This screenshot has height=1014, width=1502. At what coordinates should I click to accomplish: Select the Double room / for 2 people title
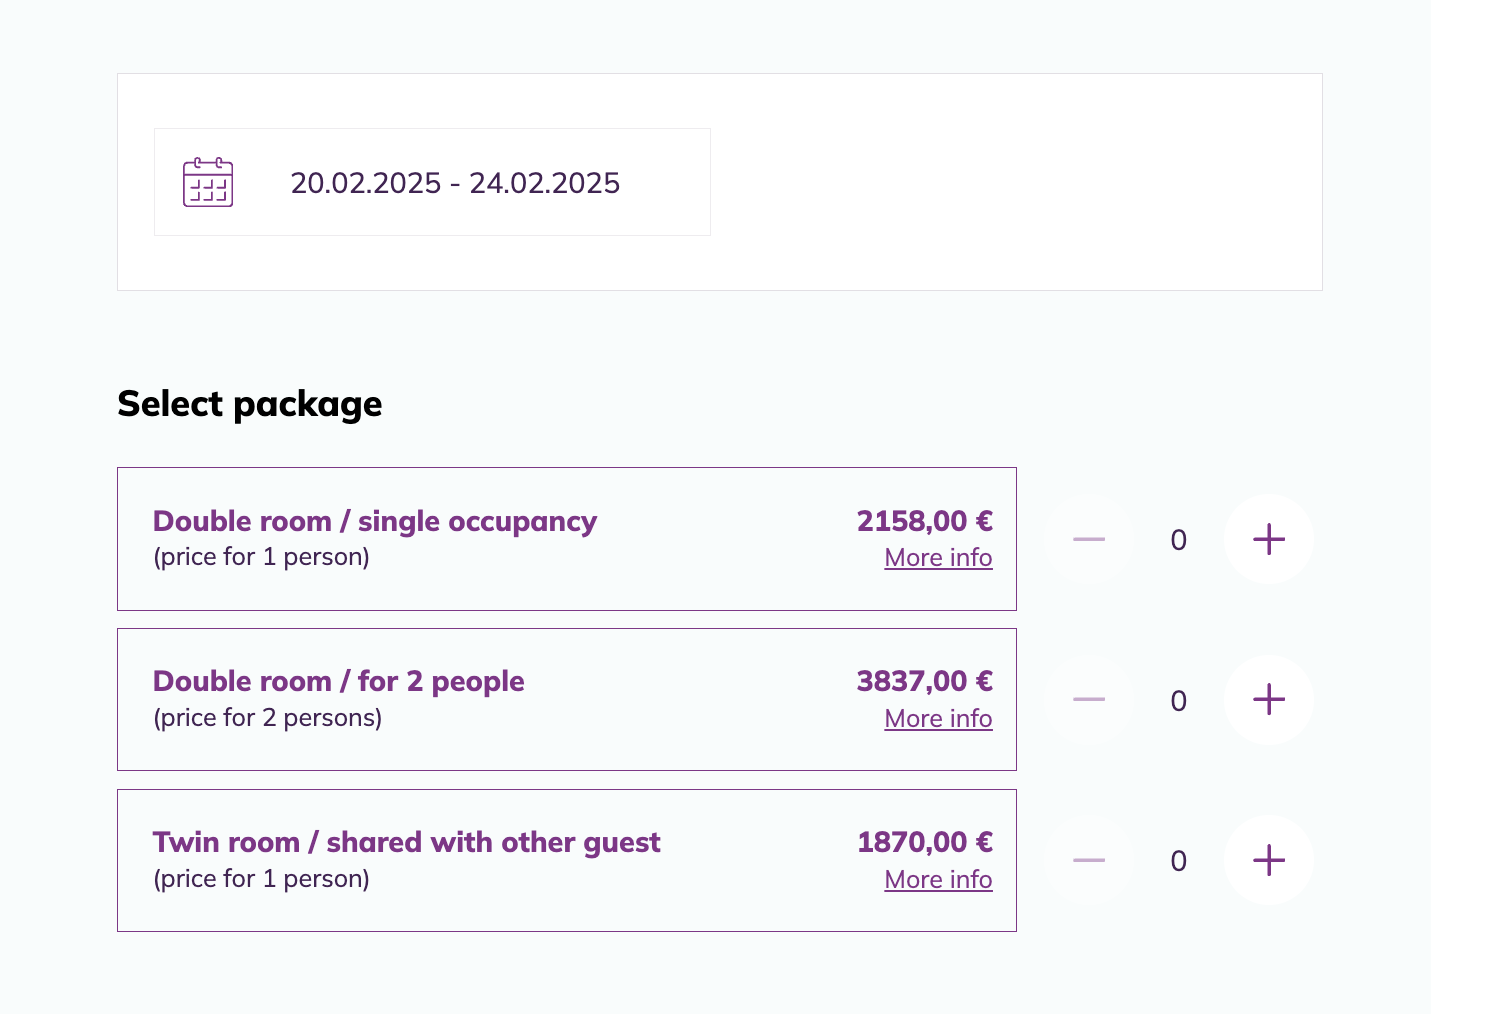click(x=338, y=682)
